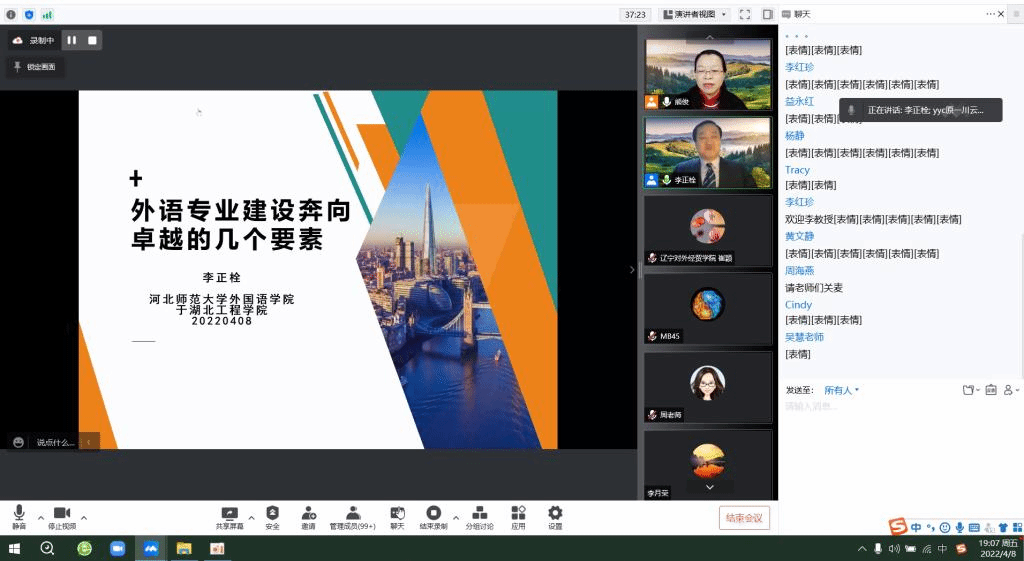The width and height of the screenshot is (1024, 561).
Task: Pause the cloud recording
Action: (x=71, y=40)
